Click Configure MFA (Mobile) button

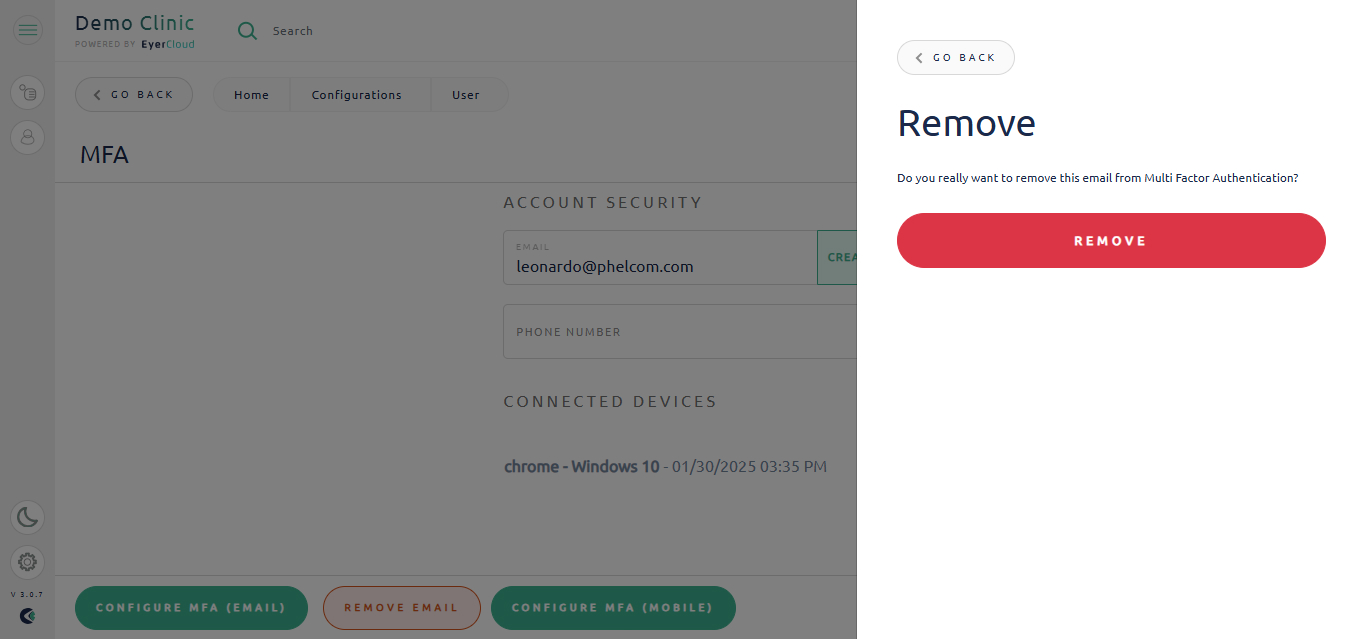[x=613, y=608]
